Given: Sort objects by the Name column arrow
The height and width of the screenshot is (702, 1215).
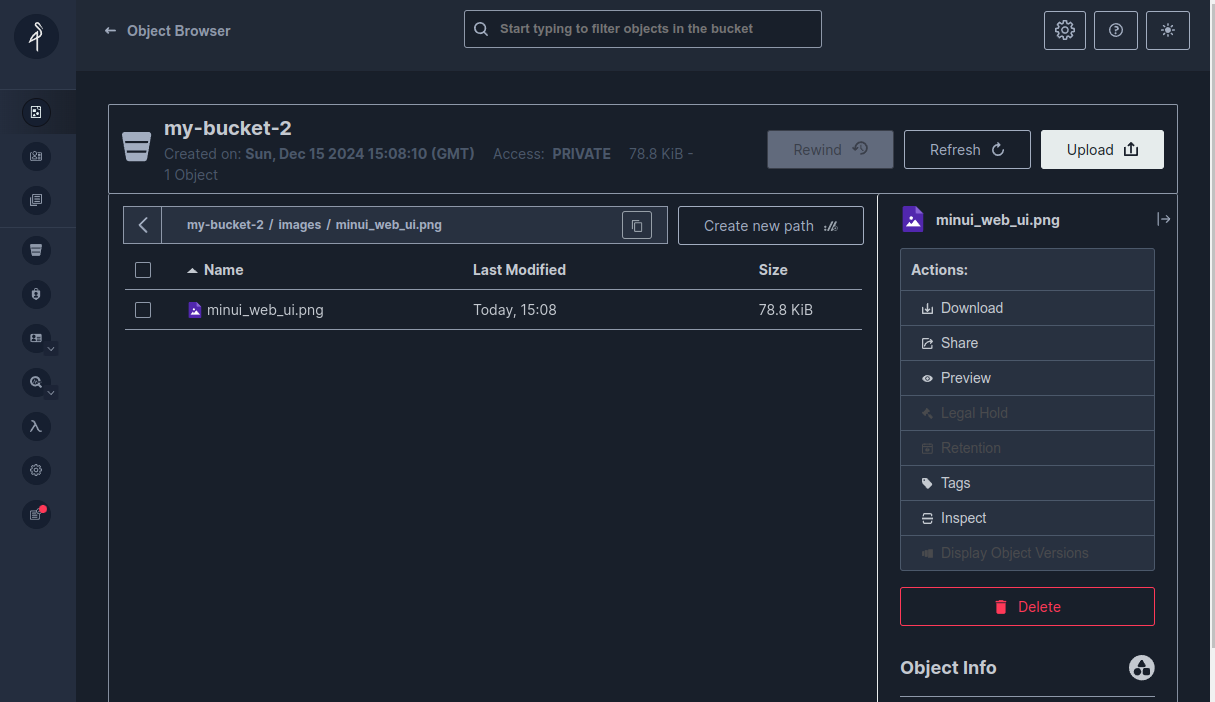Looking at the screenshot, I should coord(192,270).
